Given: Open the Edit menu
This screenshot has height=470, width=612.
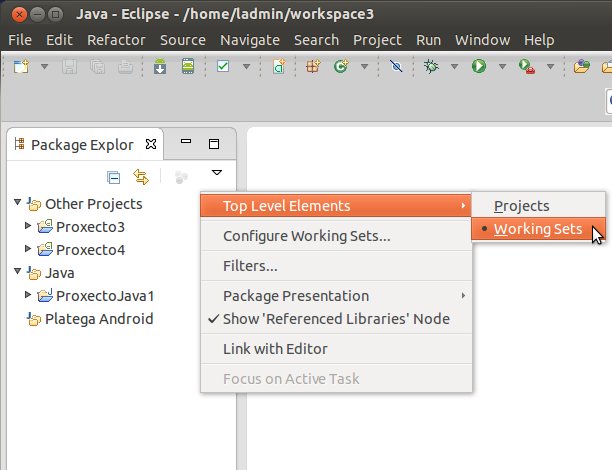Looking at the screenshot, I should click(x=59, y=40).
